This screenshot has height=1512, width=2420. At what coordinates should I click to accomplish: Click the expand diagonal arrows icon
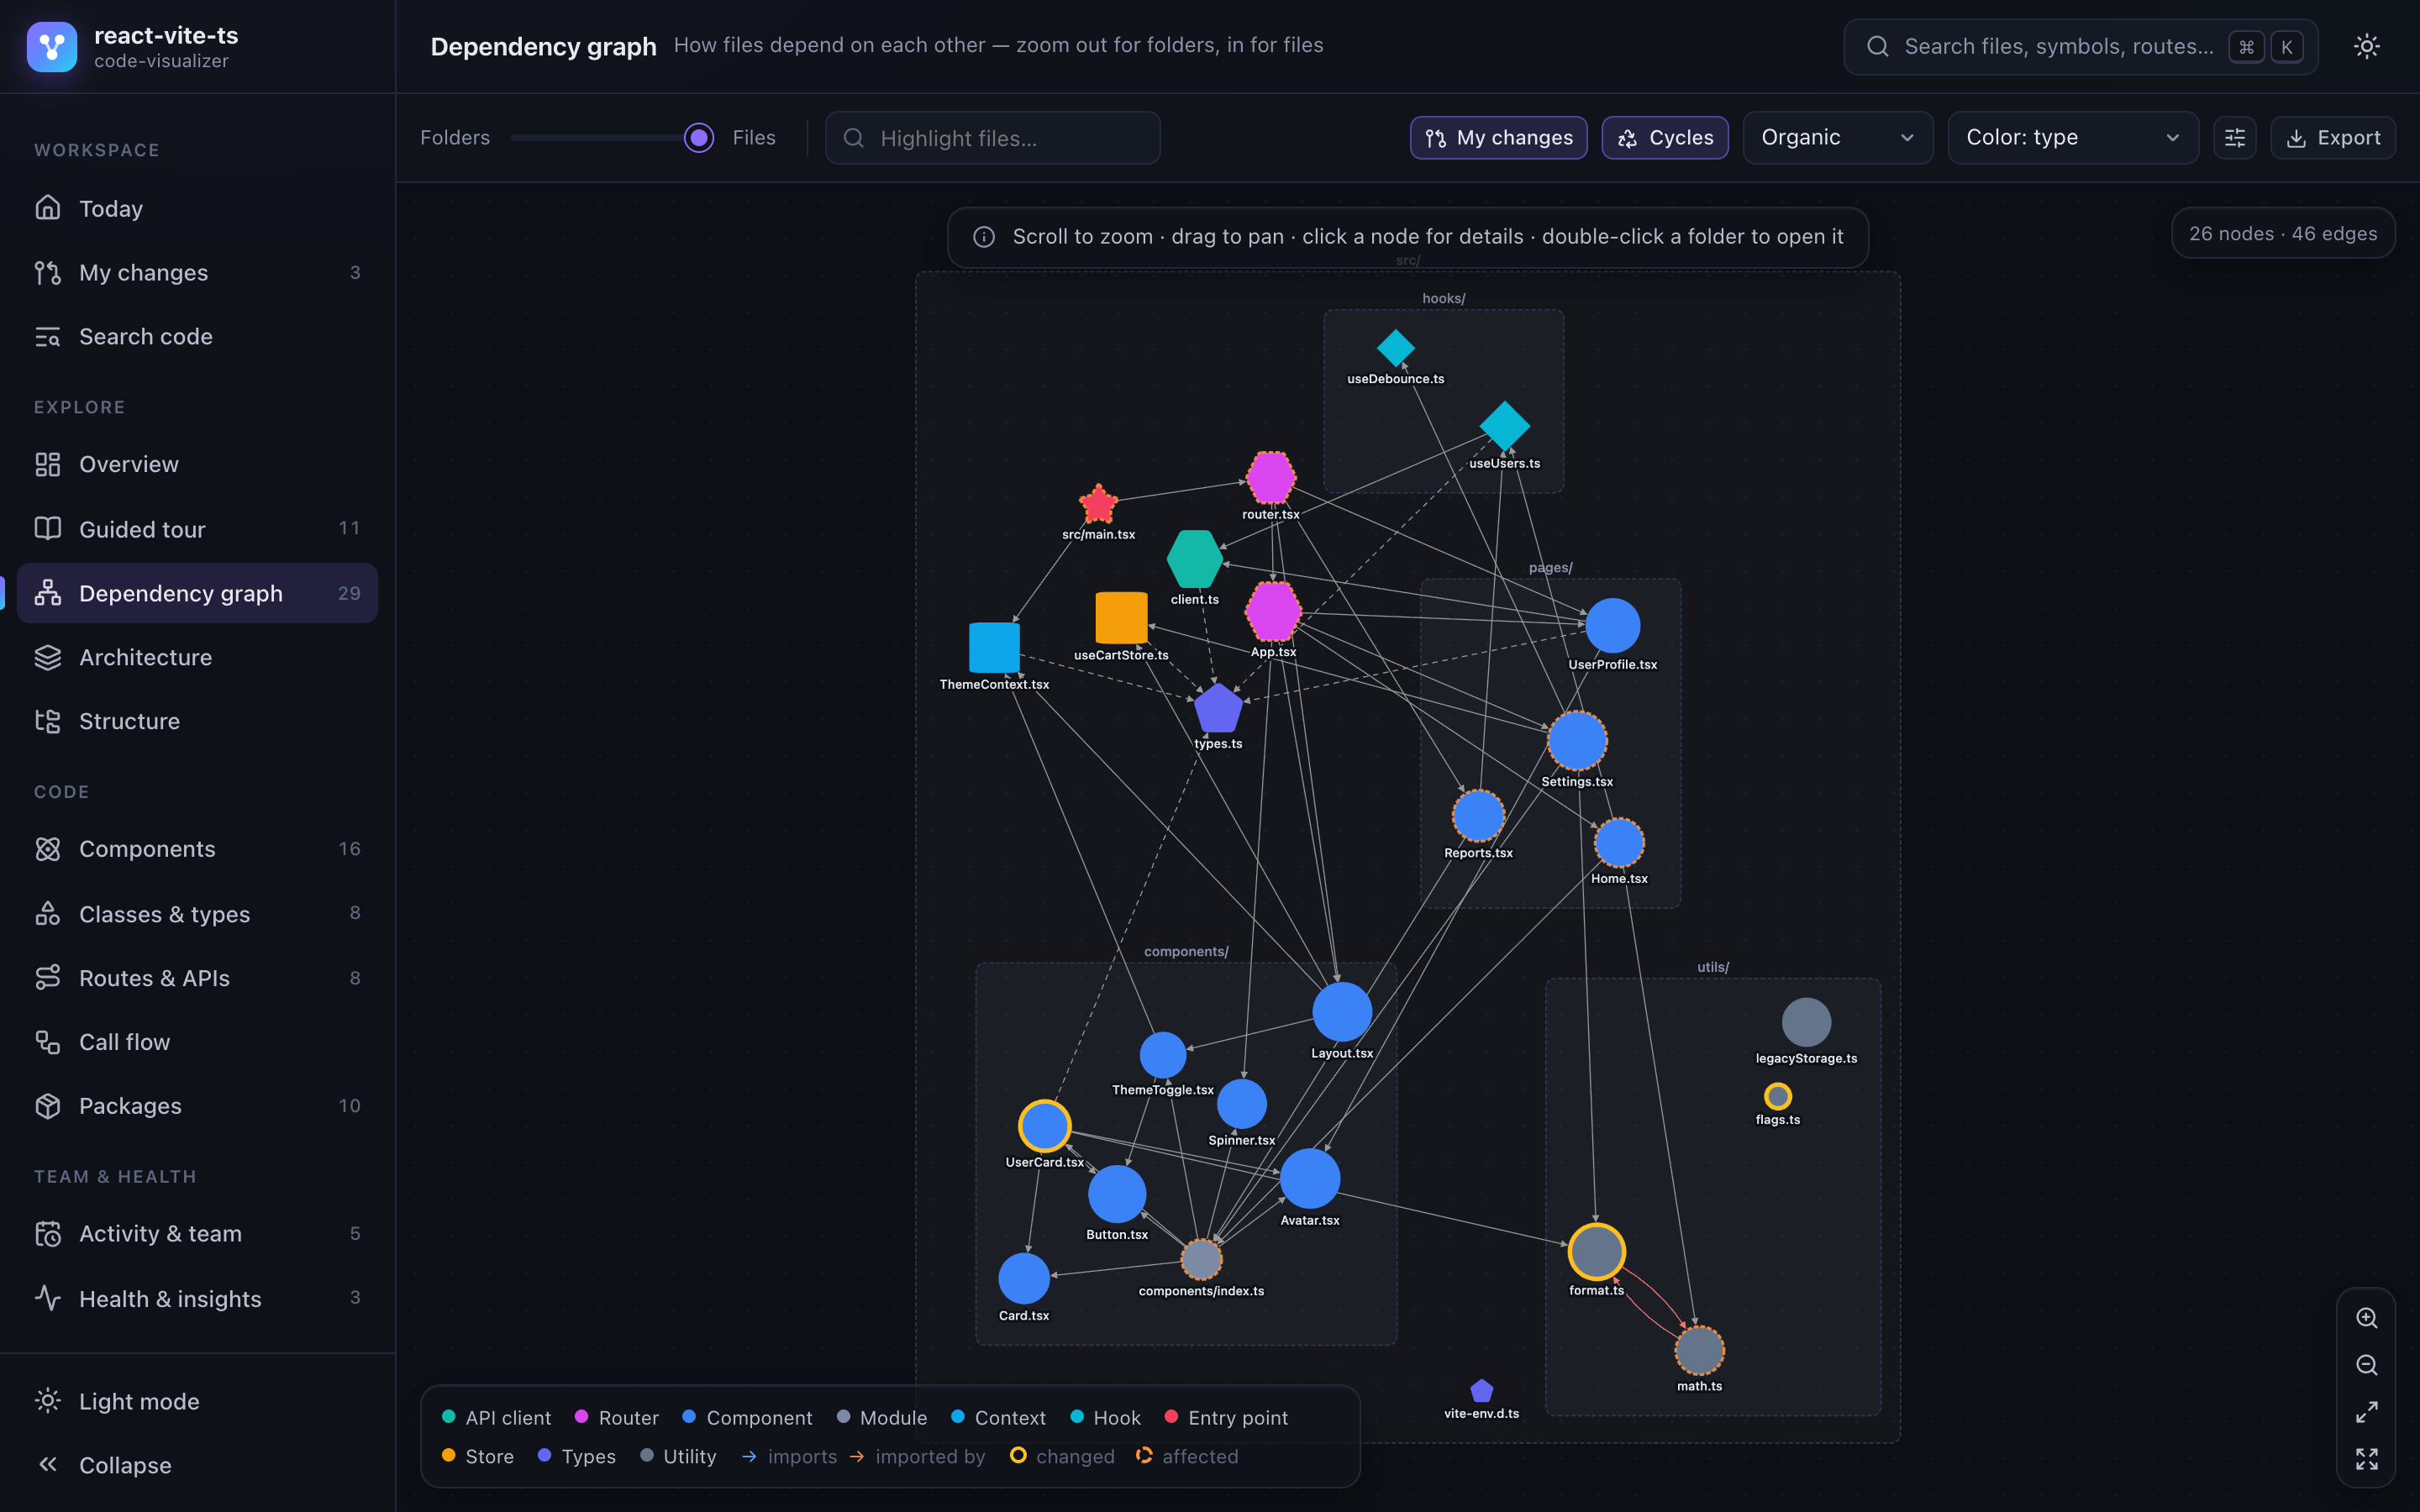point(2366,1412)
